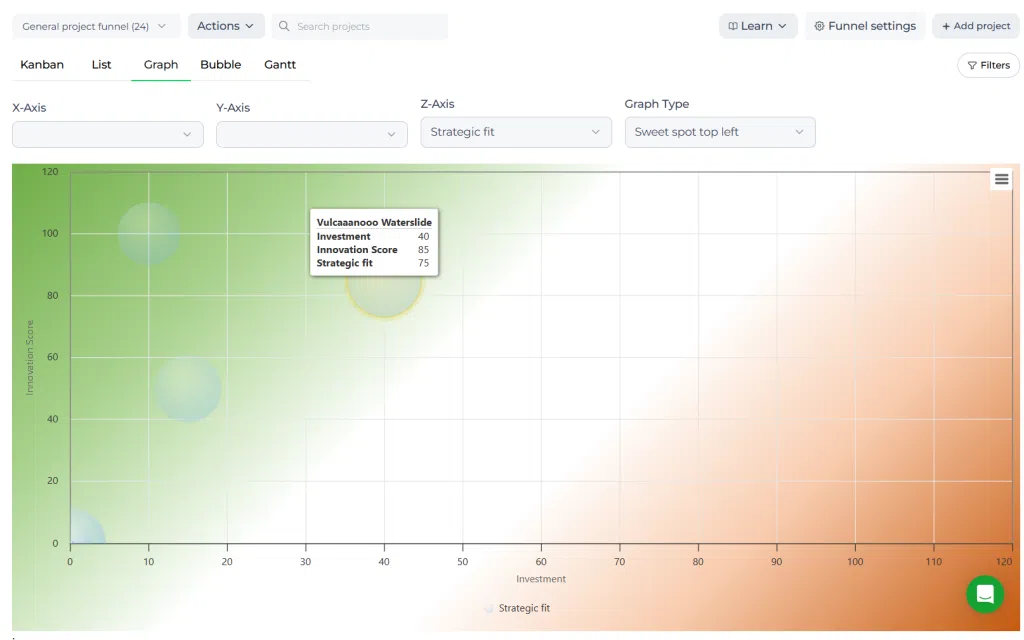Click the Learn book icon

point(733,26)
